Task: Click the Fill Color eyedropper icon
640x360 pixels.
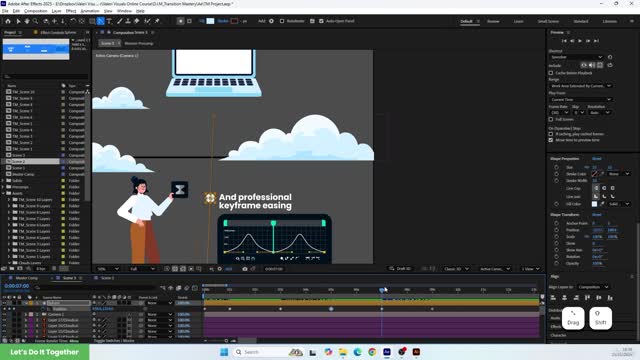Action: [x=602, y=204]
